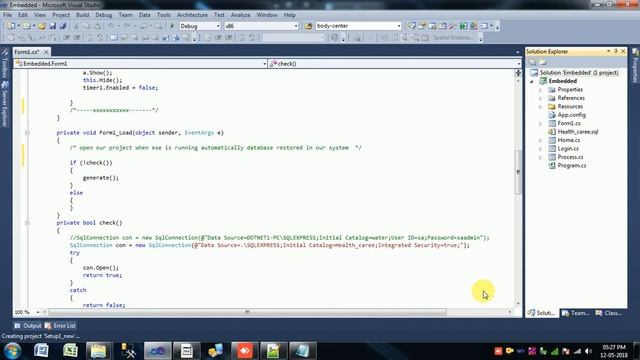Click the Open File folder icon

(x=42, y=26)
